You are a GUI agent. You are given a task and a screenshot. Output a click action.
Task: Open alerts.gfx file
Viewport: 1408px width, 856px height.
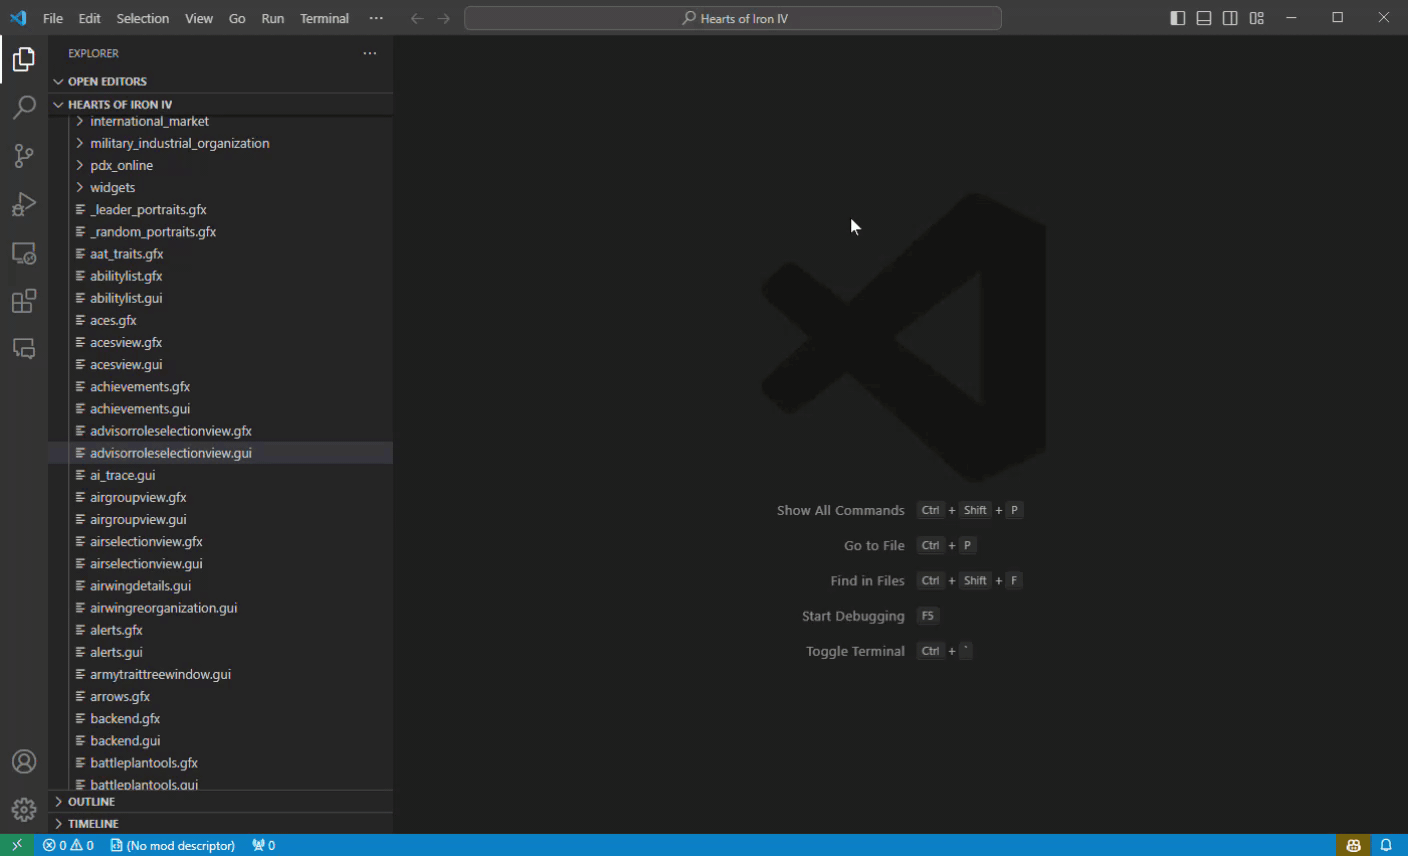point(220,630)
